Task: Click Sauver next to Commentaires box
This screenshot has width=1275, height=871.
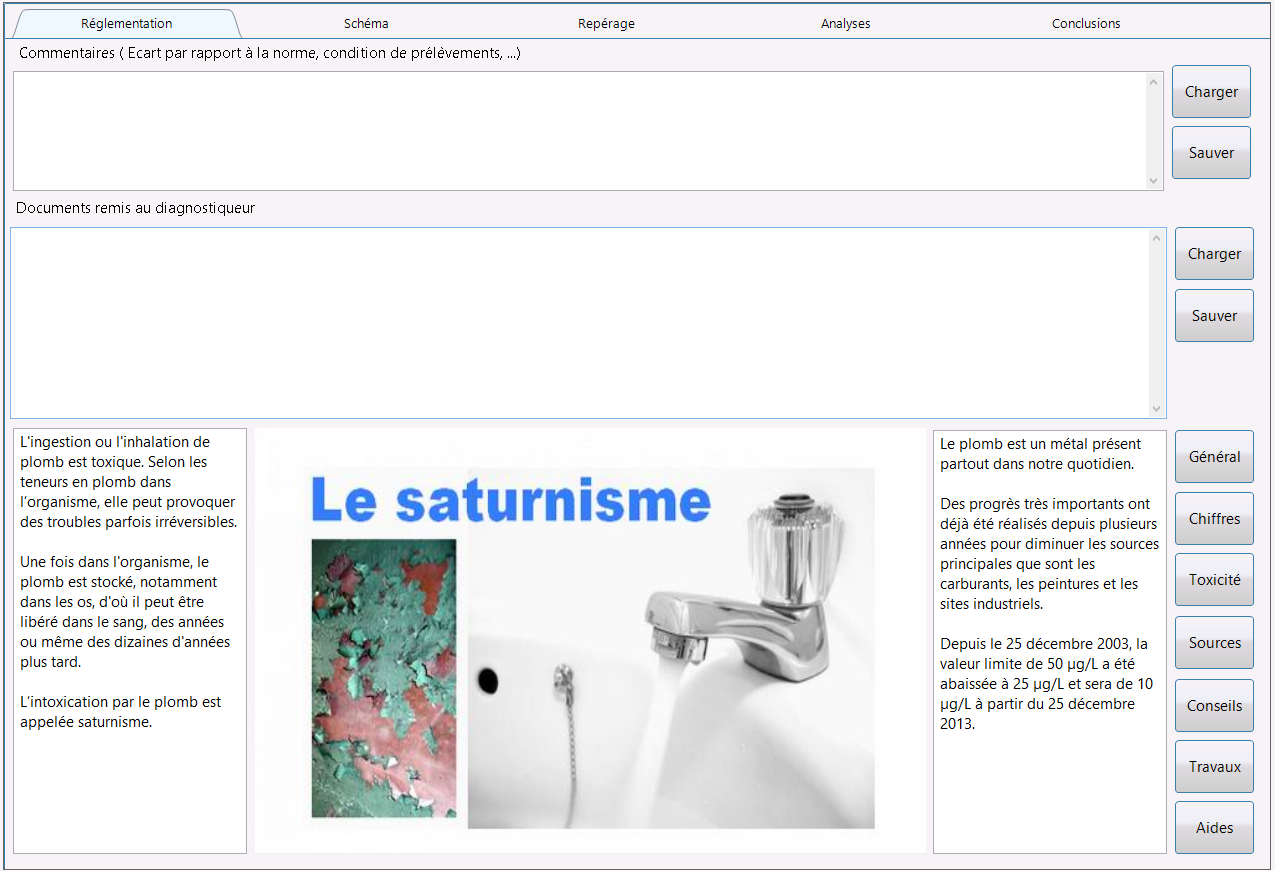Action: pyautogui.click(x=1211, y=153)
